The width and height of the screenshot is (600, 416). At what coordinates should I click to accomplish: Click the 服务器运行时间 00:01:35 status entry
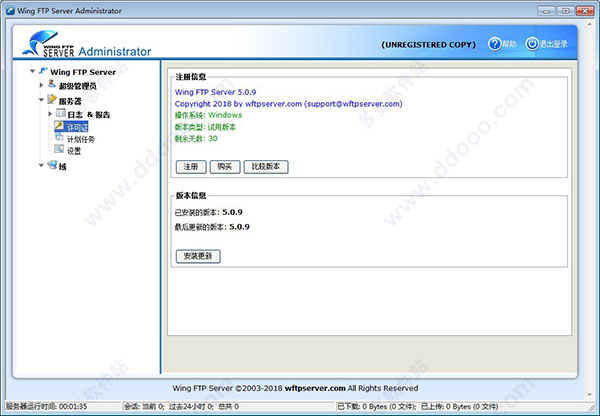(46, 406)
